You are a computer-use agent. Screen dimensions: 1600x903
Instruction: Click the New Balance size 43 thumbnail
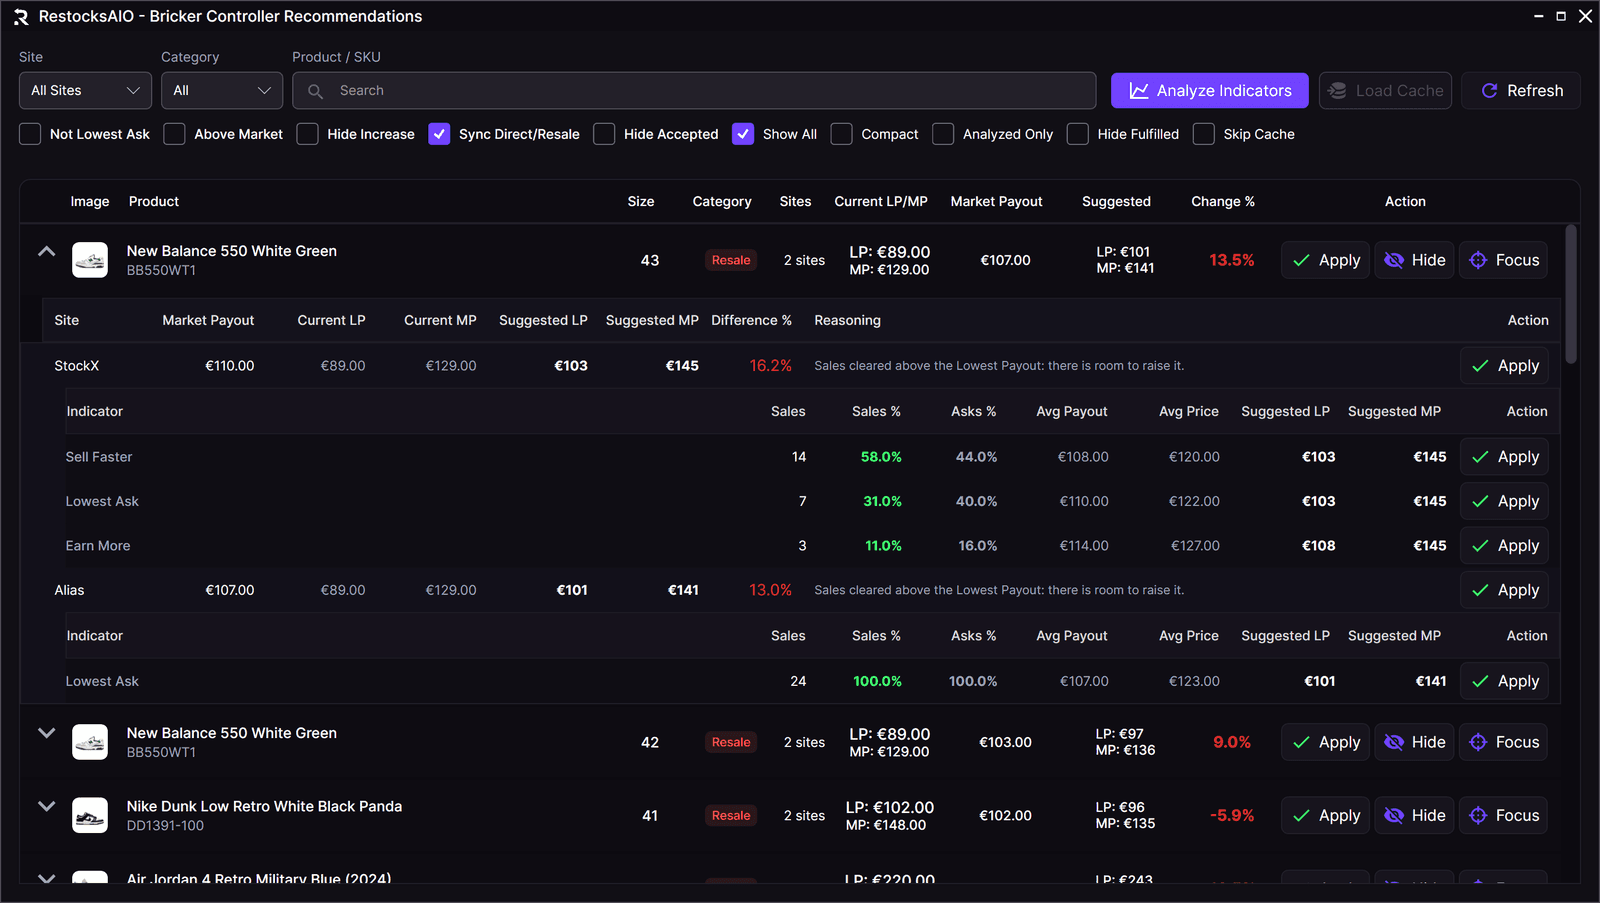[x=90, y=260]
